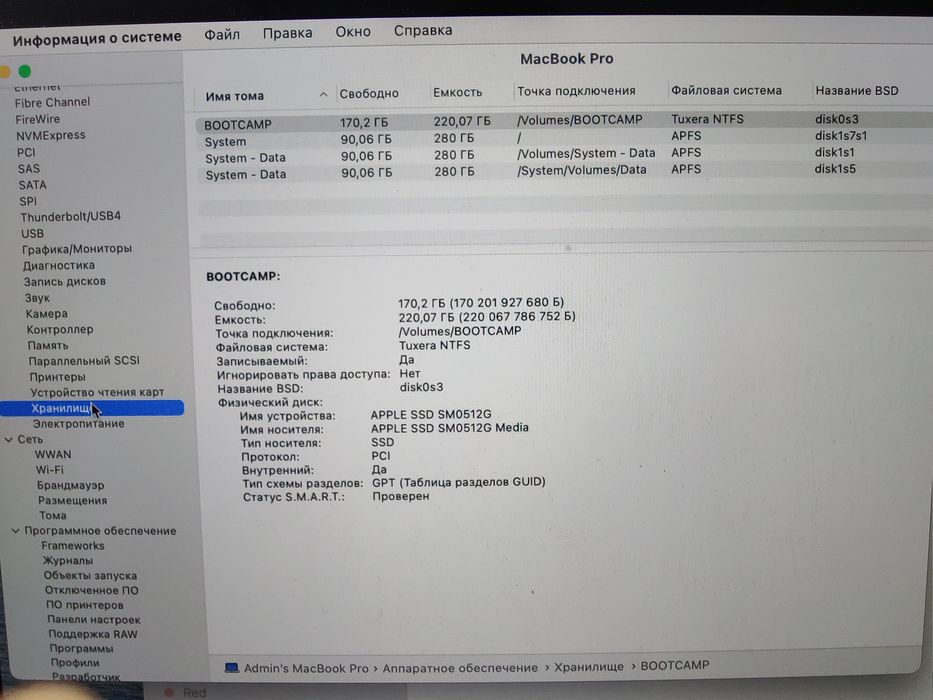Select Контроллер in sidebar
Viewport: 933px width, 700px height.
(x=60, y=330)
